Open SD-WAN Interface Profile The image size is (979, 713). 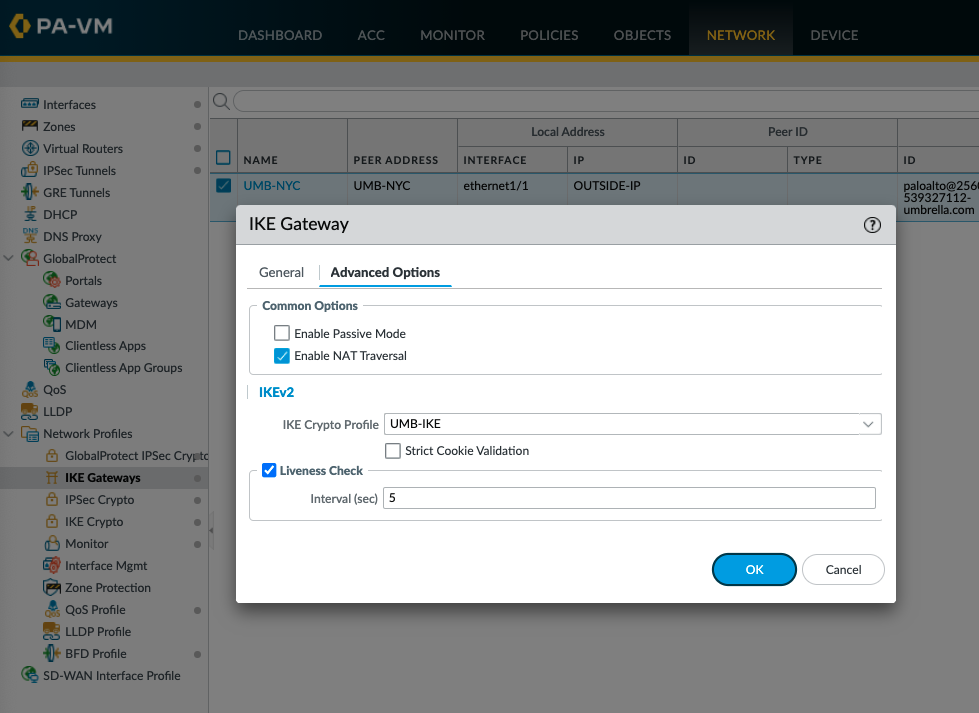pos(111,676)
